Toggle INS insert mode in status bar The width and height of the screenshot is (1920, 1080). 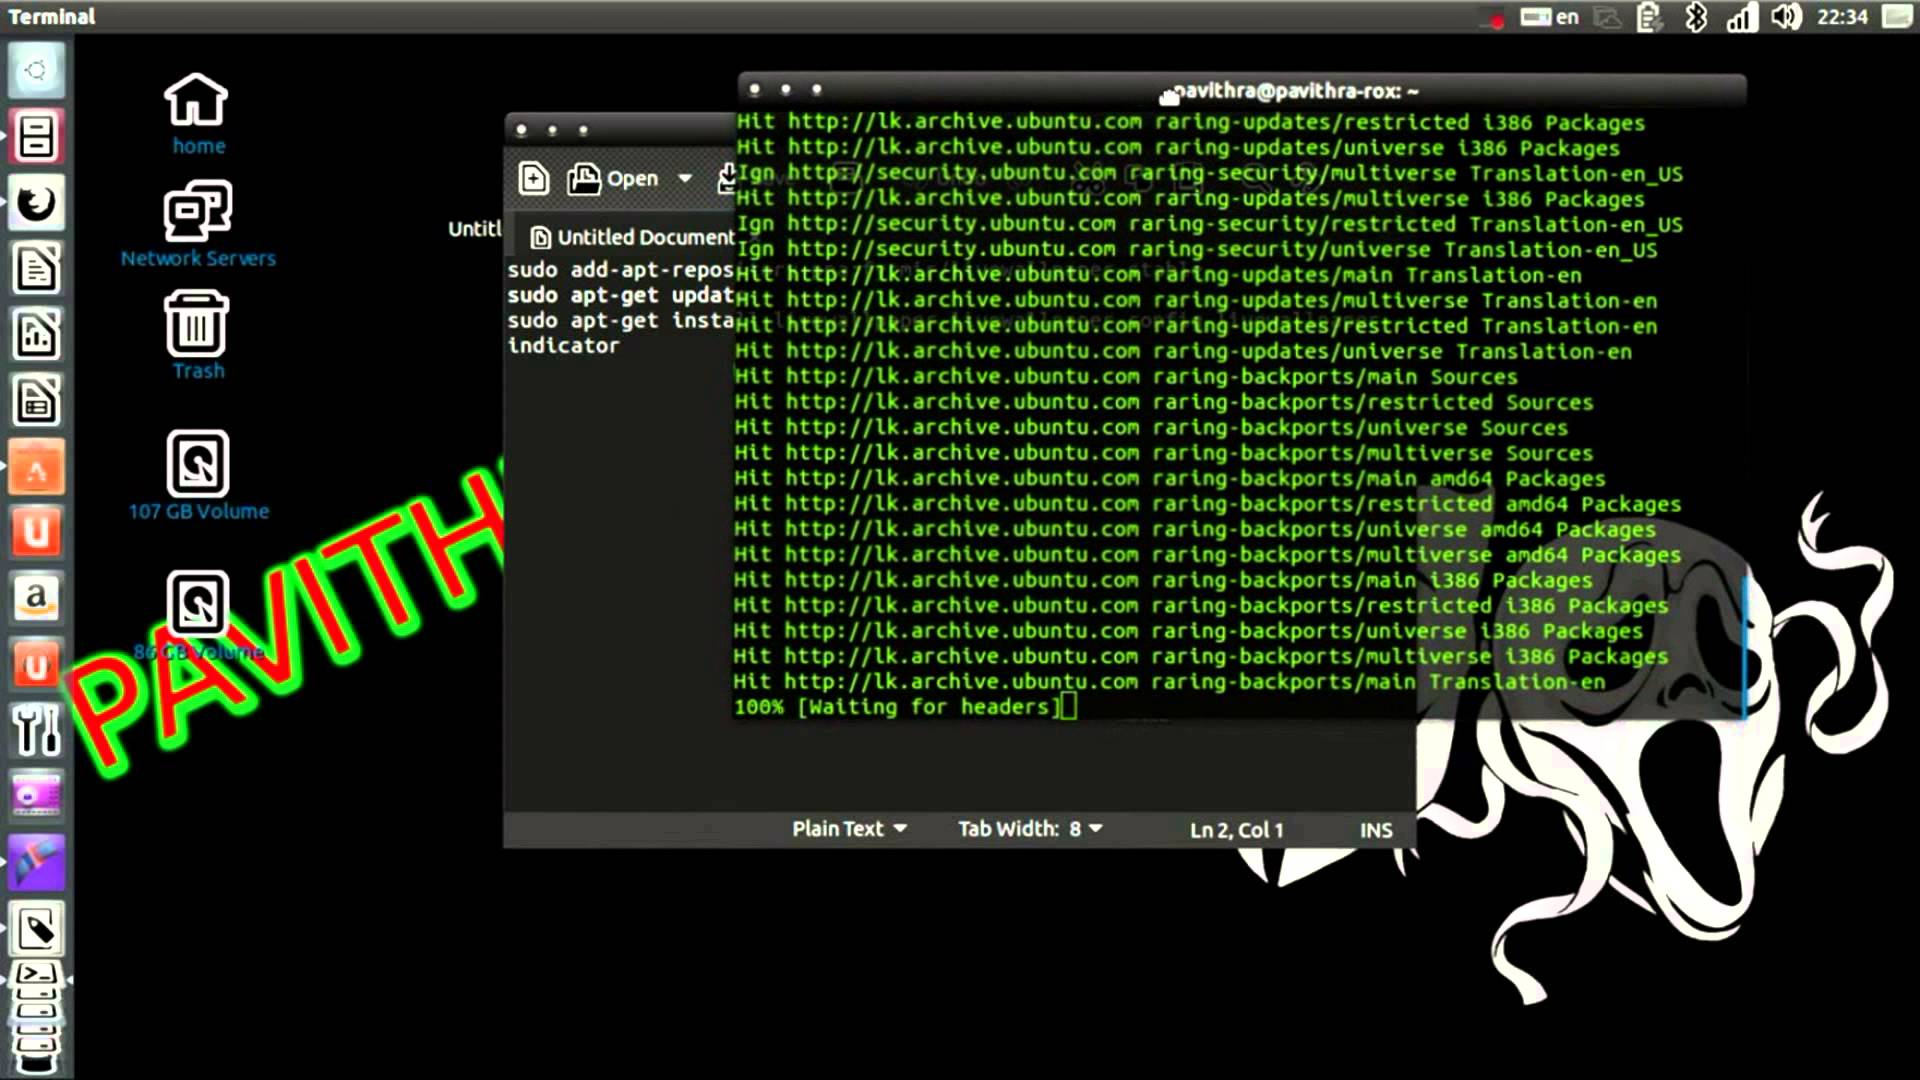point(1375,830)
